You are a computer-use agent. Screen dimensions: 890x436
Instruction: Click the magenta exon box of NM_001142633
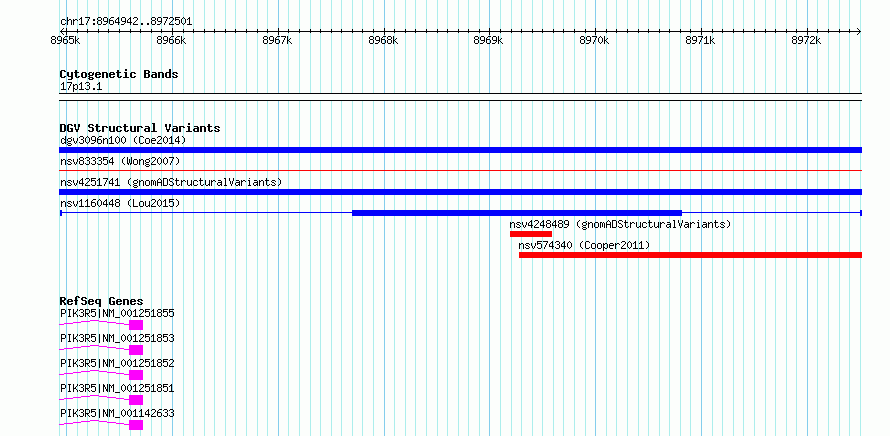tap(136, 425)
